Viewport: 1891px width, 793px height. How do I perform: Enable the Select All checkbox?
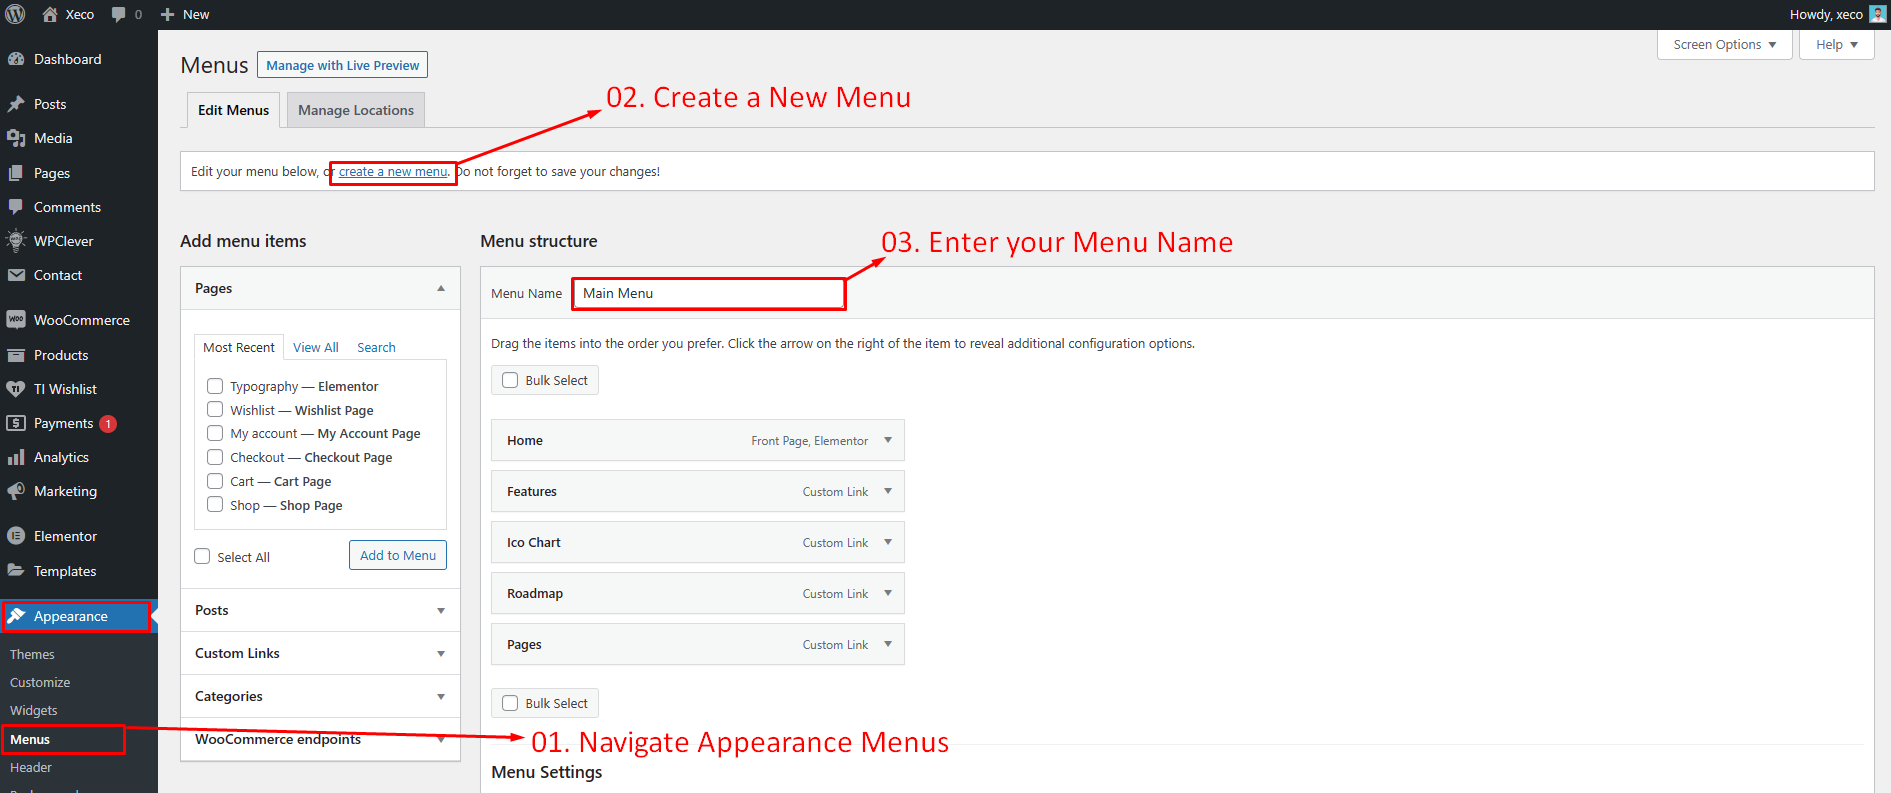[x=202, y=556]
